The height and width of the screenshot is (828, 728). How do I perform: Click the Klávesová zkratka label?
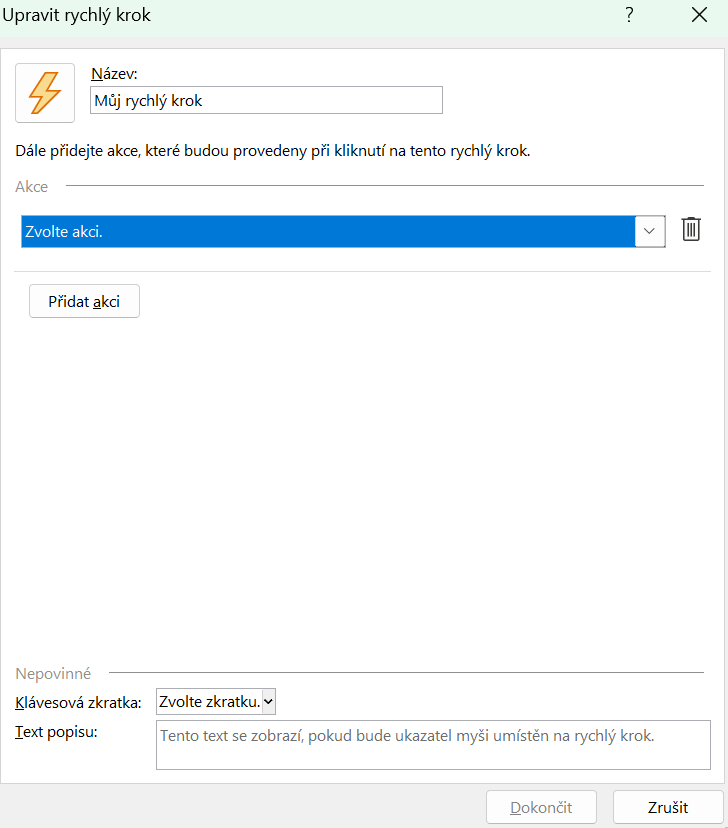(79, 702)
